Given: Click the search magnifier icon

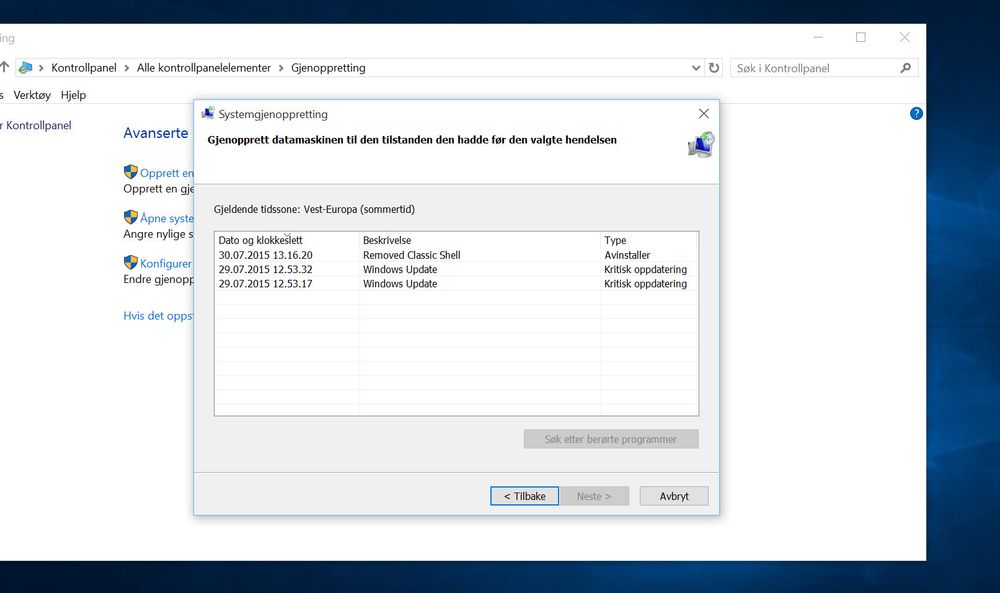Looking at the screenshot, I should pyautogui.click(x=905, y=68).
